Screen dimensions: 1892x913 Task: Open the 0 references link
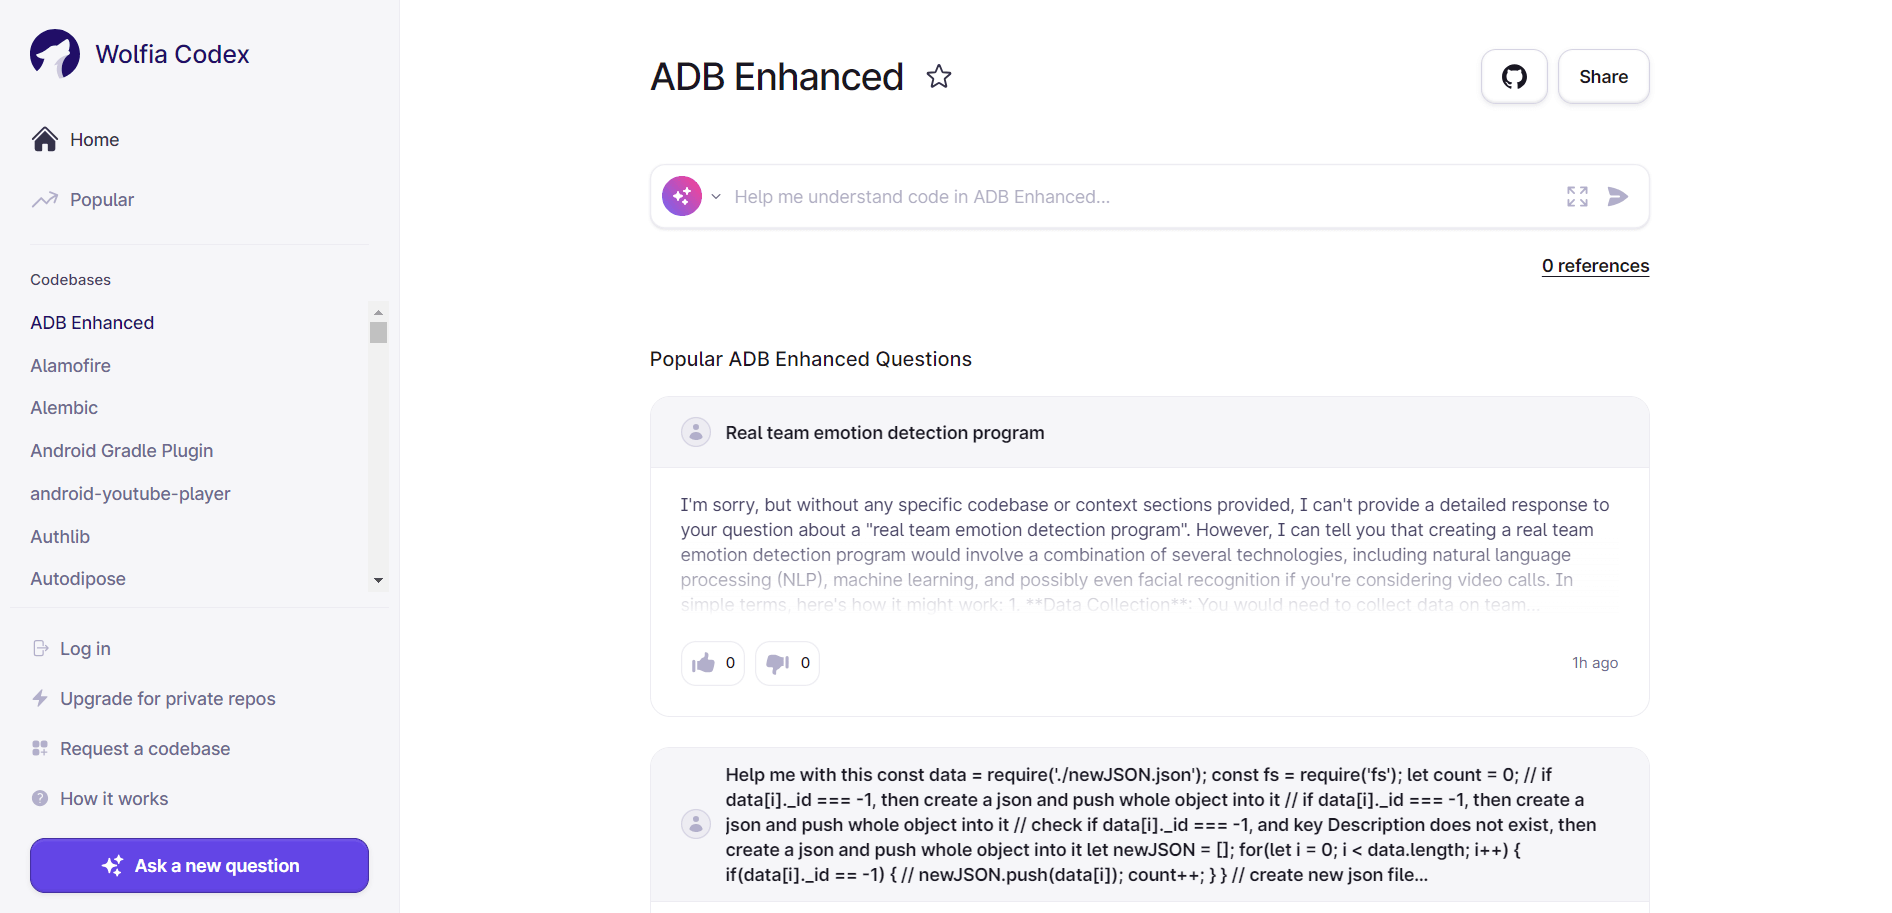(x=1595, y=266)
